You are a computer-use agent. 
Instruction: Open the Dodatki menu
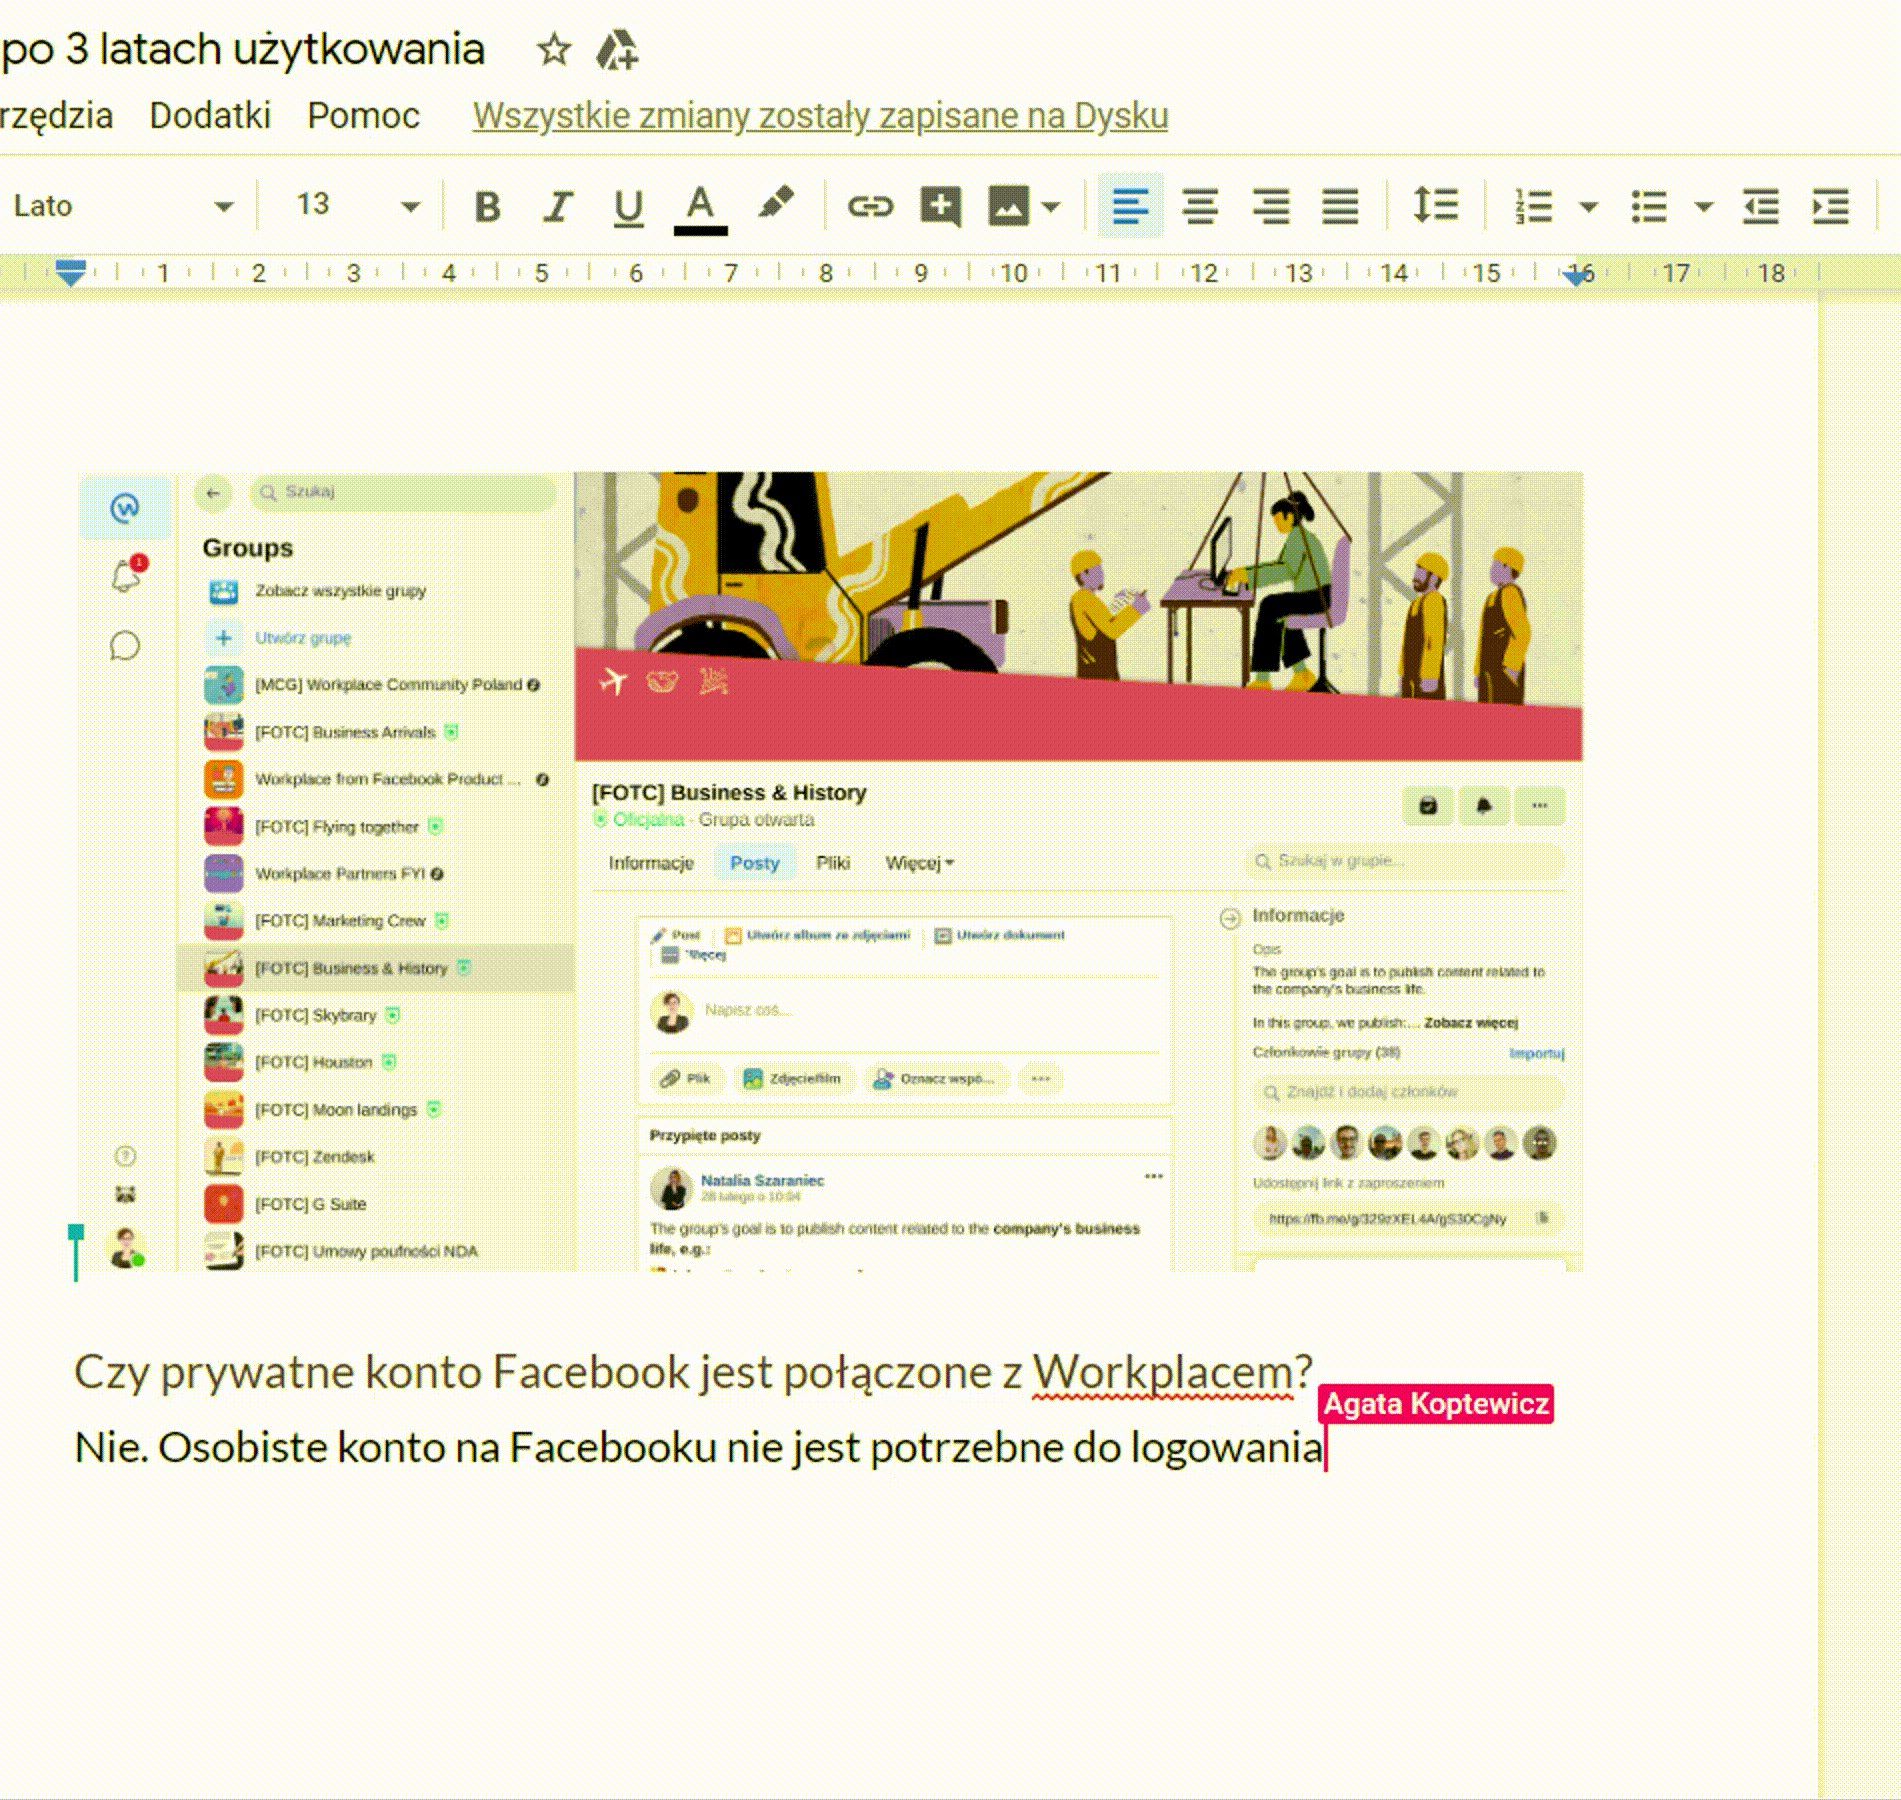coord(210,116)
